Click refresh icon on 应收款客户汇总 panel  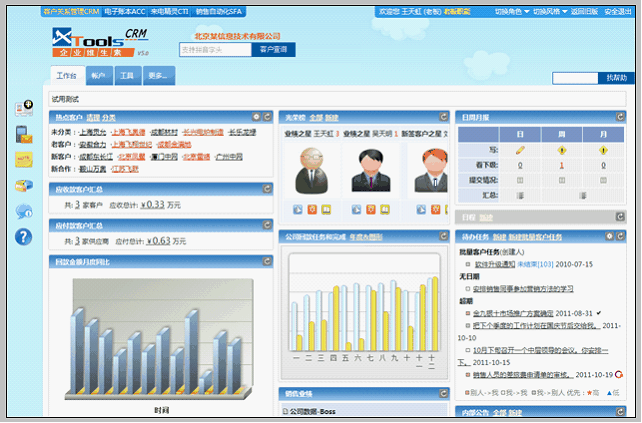[x=267, y=187]
